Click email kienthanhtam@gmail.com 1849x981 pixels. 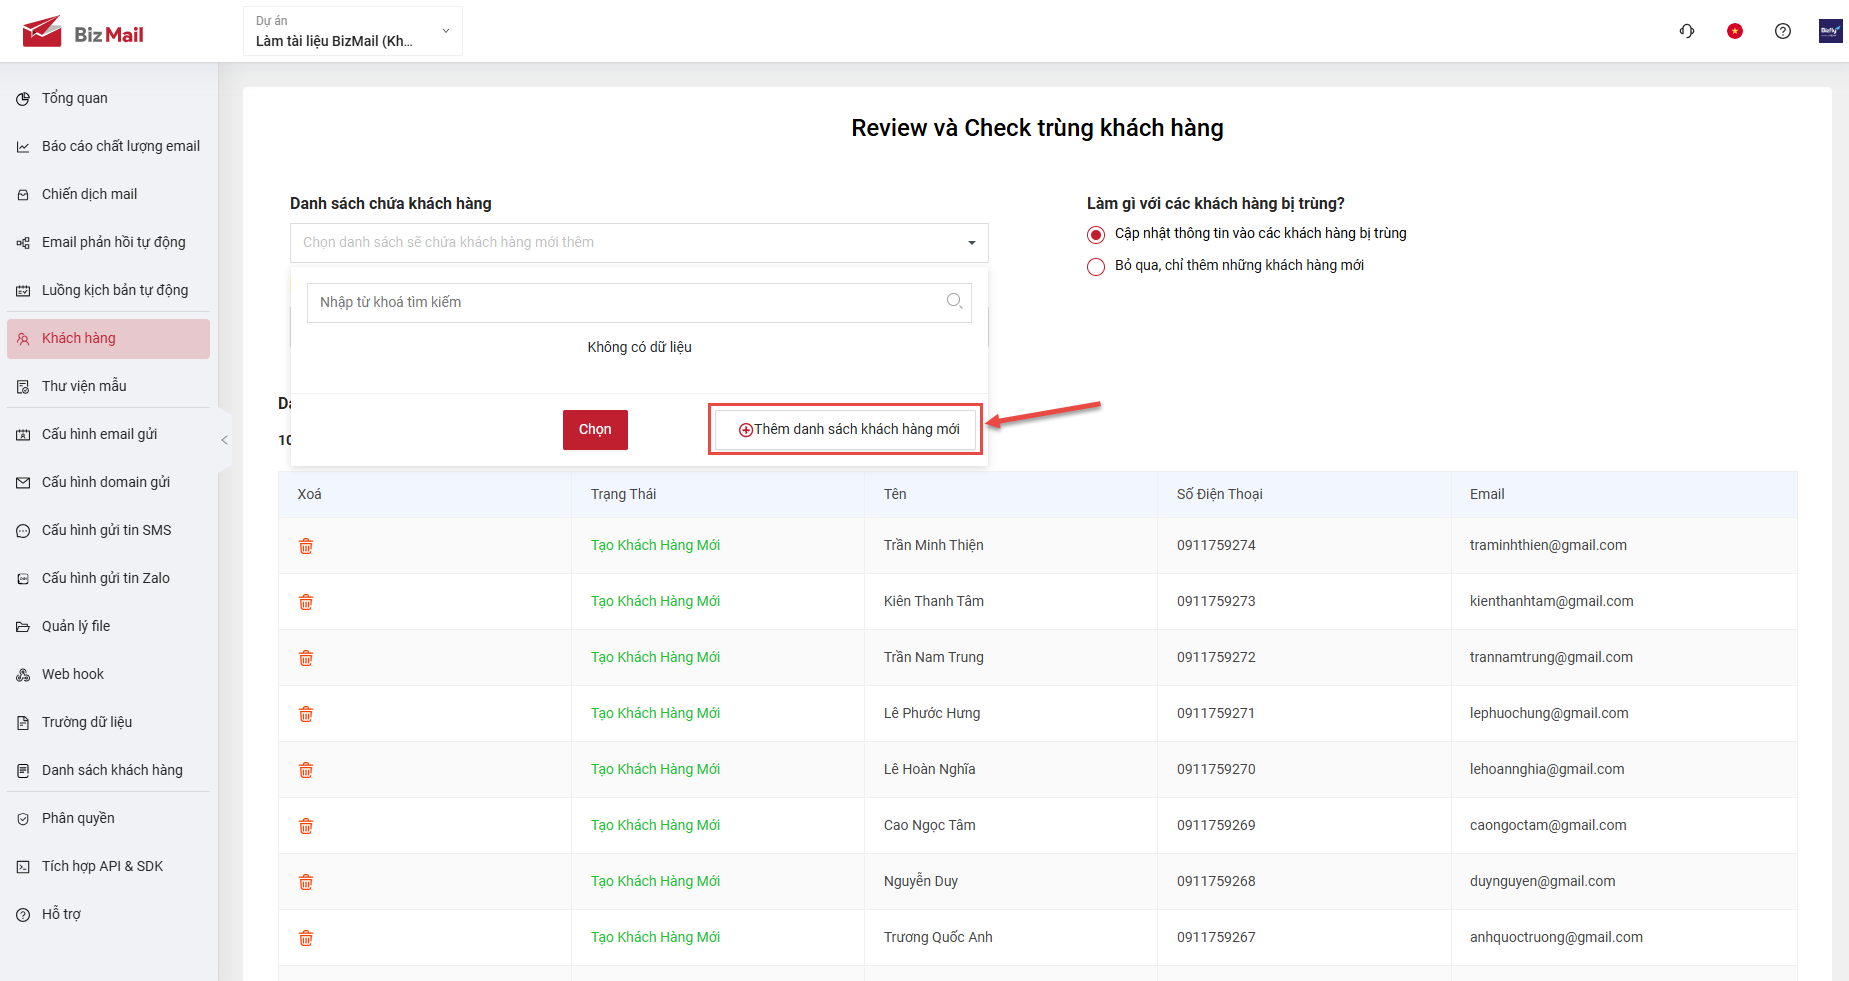tap(1551, 601)
